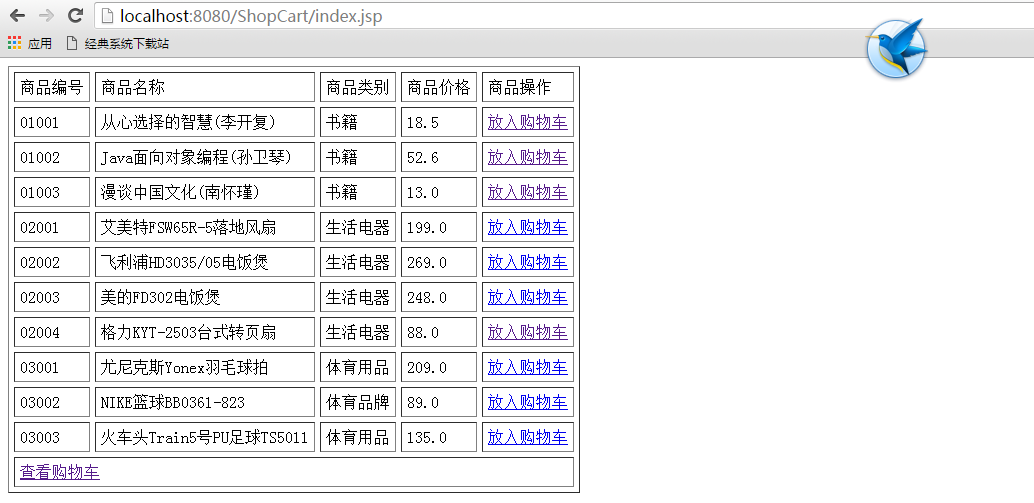Screen dimensions: 1034x503
Task: Reload the page with the refresh icon
Action: click(76, 16)
